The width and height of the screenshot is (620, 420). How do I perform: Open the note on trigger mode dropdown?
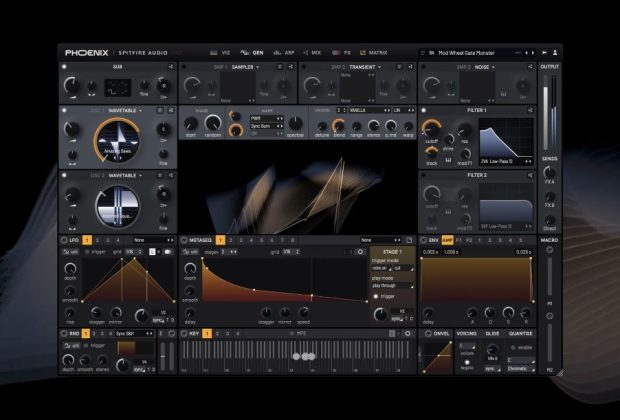tap(381, 268)
